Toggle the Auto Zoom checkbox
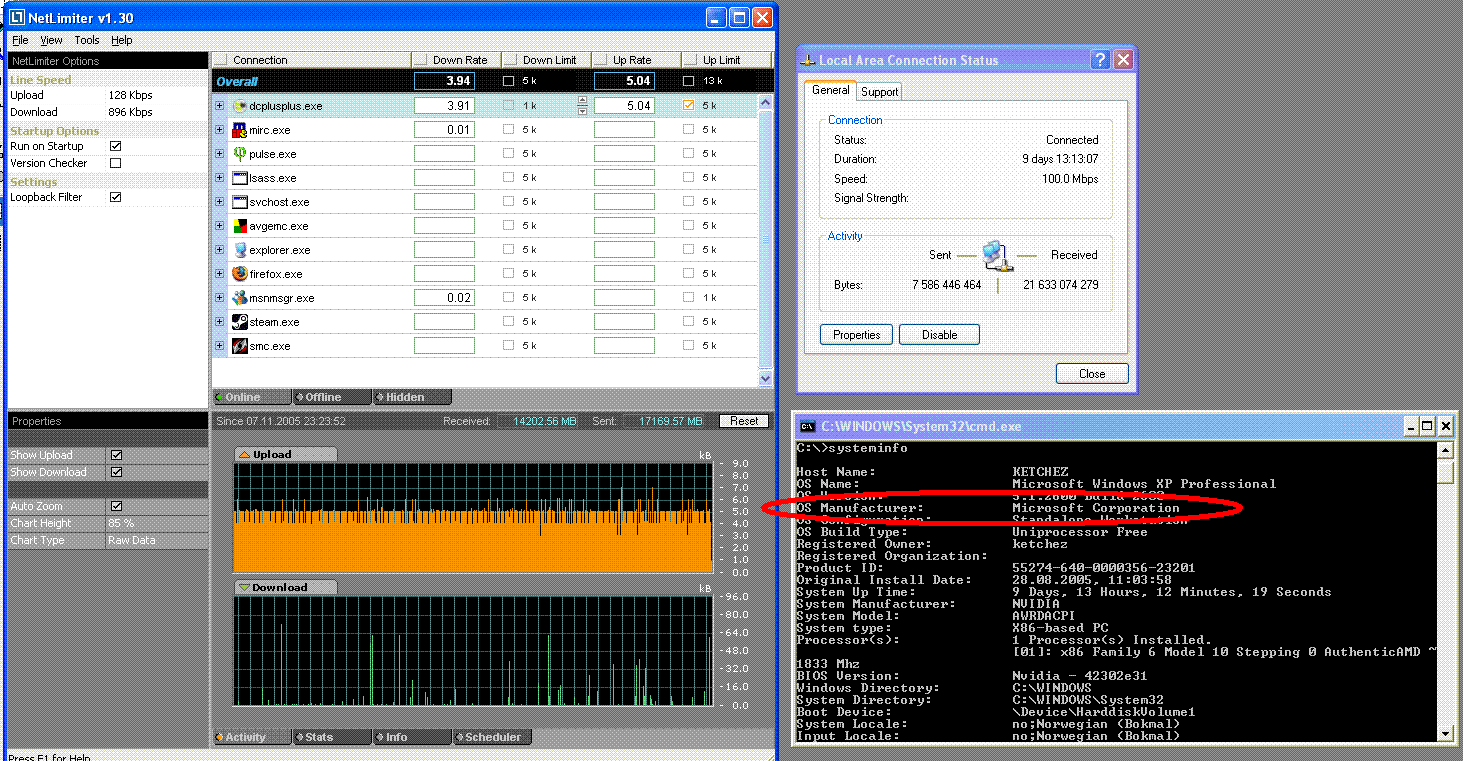The height and width of the screenshot is (761, 1463). point(116,506)
